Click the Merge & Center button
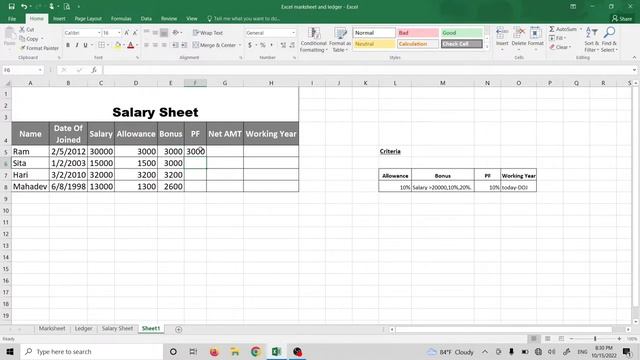The height and width of the screenshot is (360, 640). [215, 45]
